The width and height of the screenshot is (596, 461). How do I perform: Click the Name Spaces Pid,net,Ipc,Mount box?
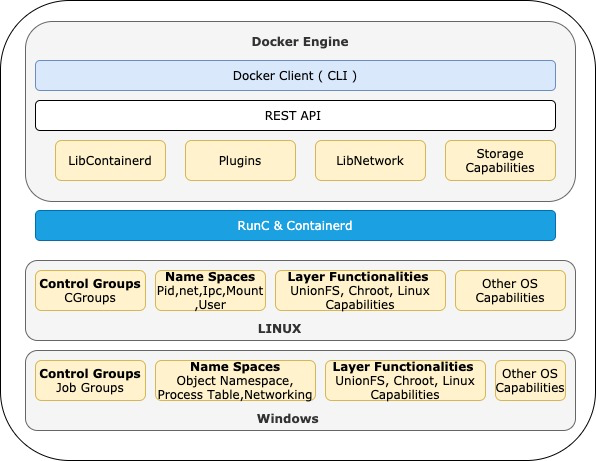coord(210,290)
